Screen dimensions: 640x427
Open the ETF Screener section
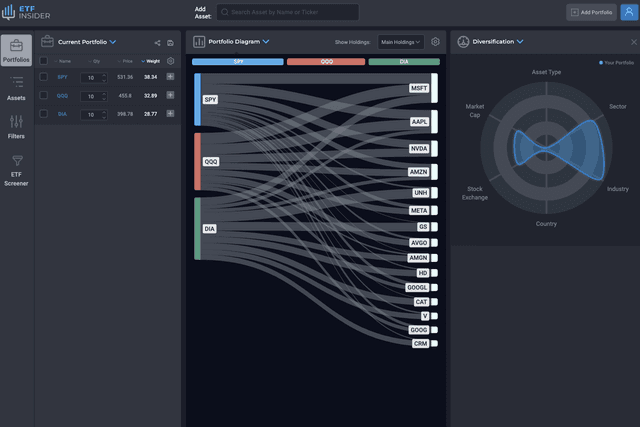[16, 170]
